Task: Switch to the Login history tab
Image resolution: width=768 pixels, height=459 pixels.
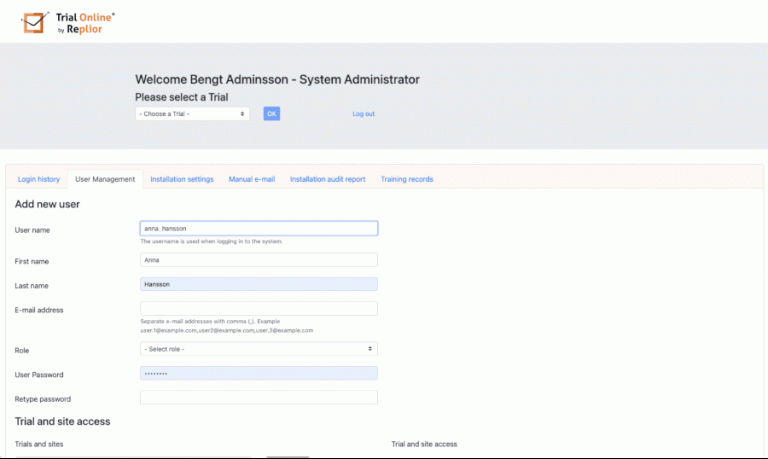Action: [x=39, y=179]
